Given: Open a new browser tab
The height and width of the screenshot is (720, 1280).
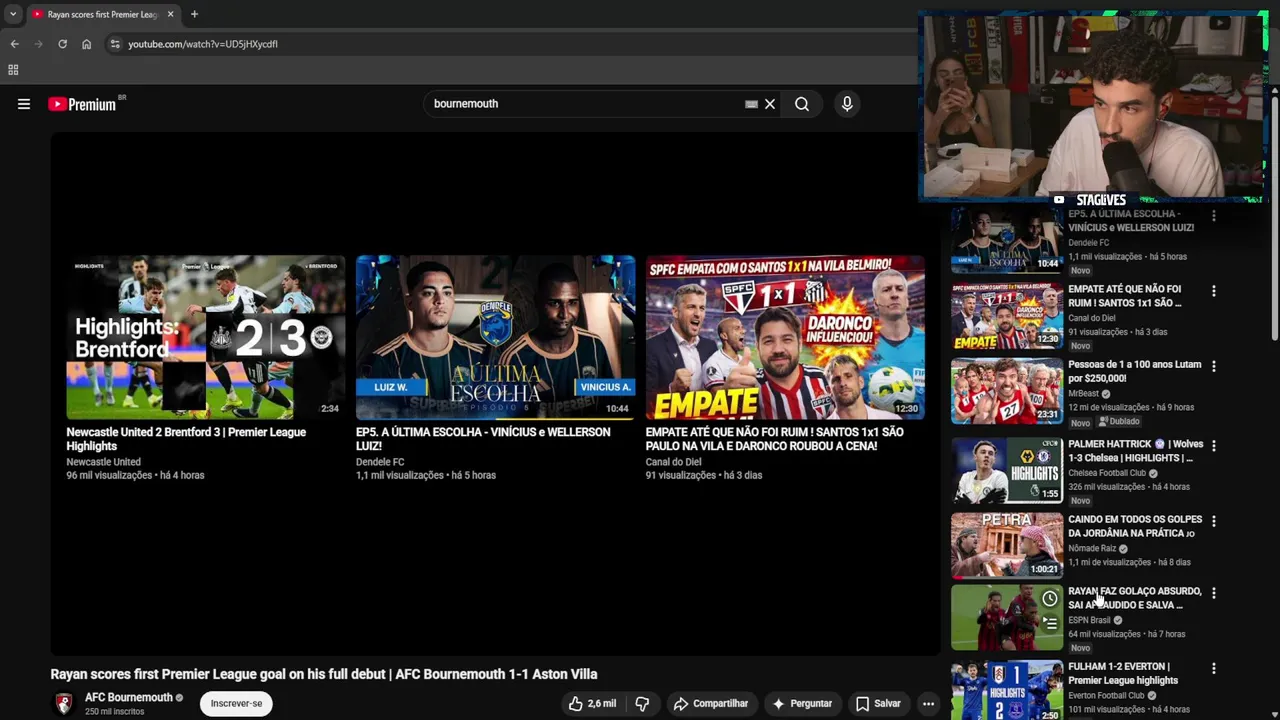Looking at the screenshot, I should (x=194, y=14).
